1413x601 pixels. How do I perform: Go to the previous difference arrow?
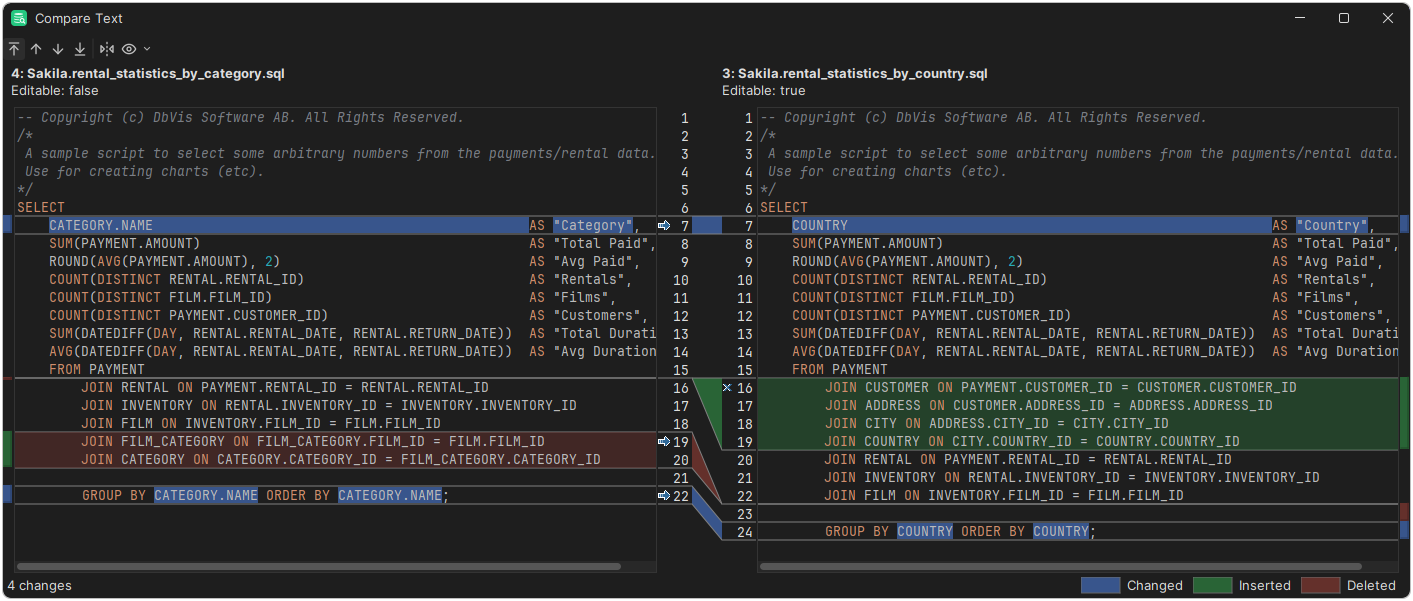tap(36, 49)
